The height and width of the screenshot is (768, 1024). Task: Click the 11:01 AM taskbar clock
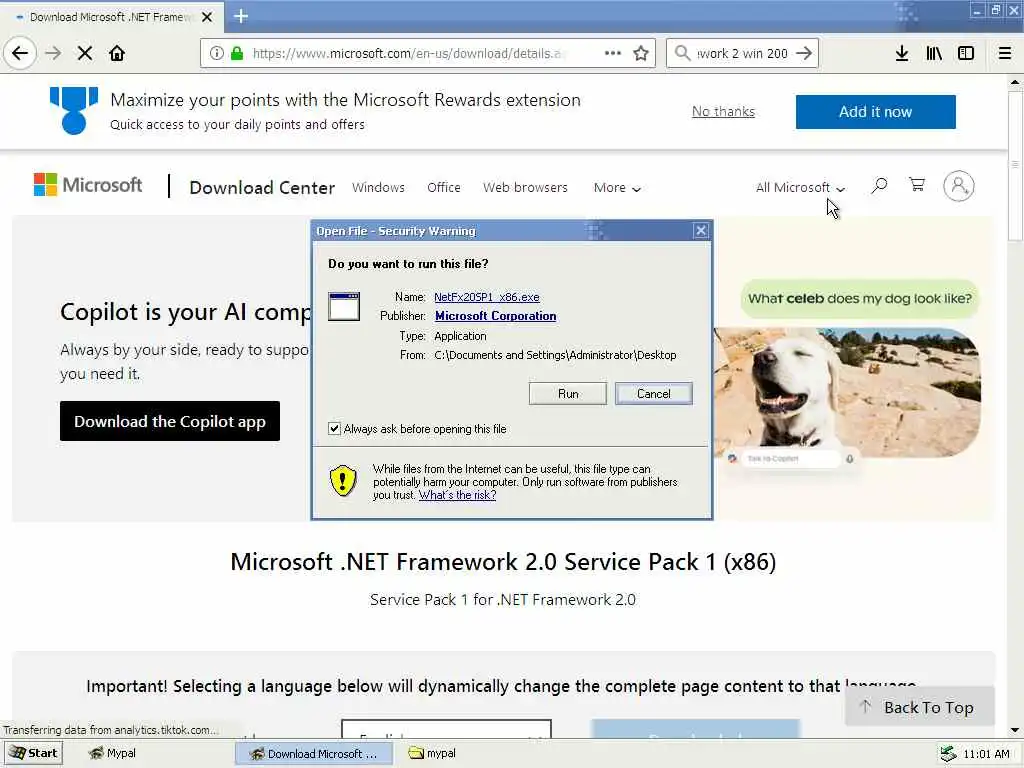pyautogui.click(x=986, y=754)
